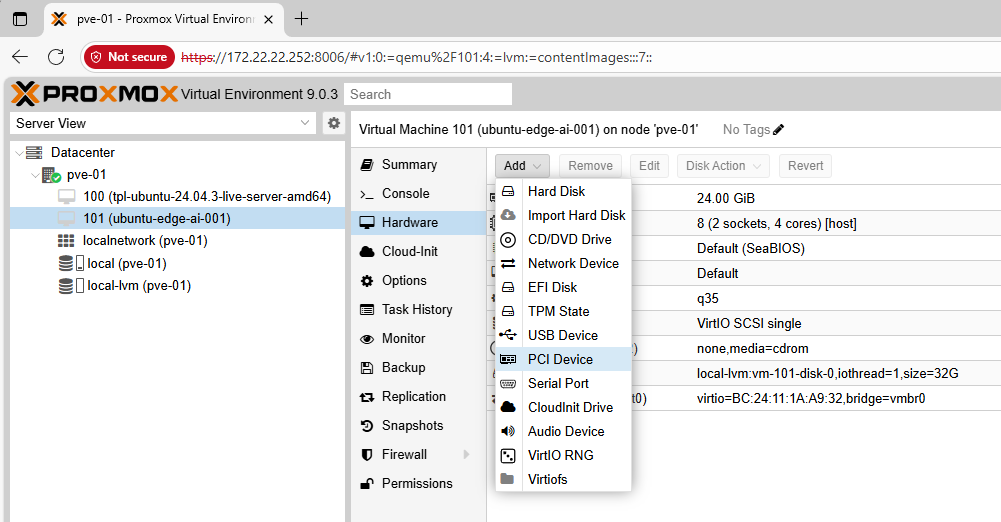Open a new browser tab
The height and width of the screenshot is (522, 1001).
click(302, 19)
